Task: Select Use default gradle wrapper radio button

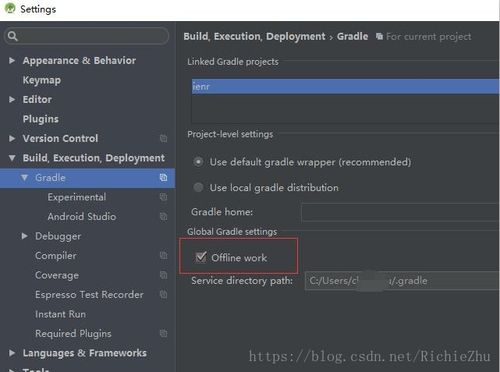Action: [x=198, y=162]
